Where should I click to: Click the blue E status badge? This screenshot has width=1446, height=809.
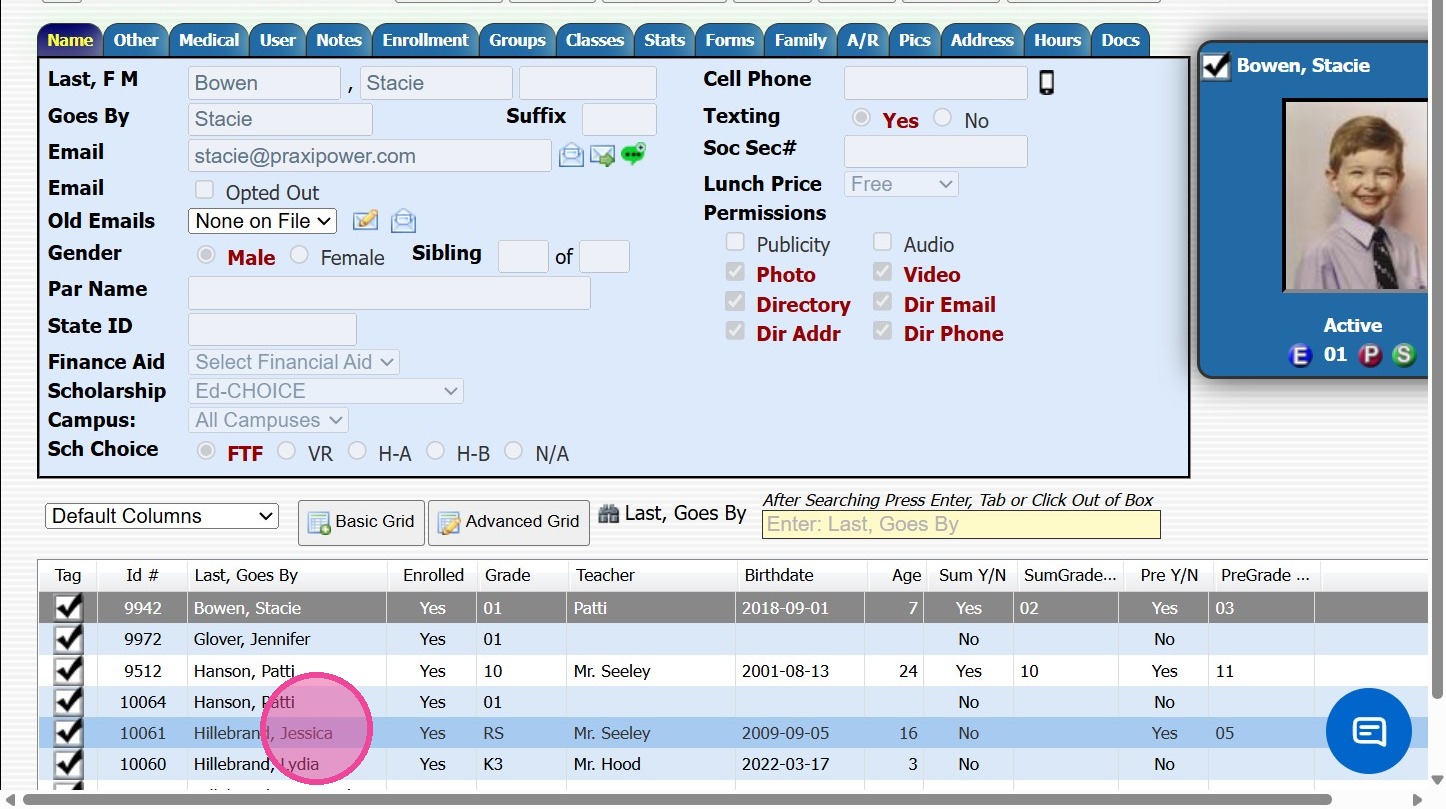[x=1300, y=355]
